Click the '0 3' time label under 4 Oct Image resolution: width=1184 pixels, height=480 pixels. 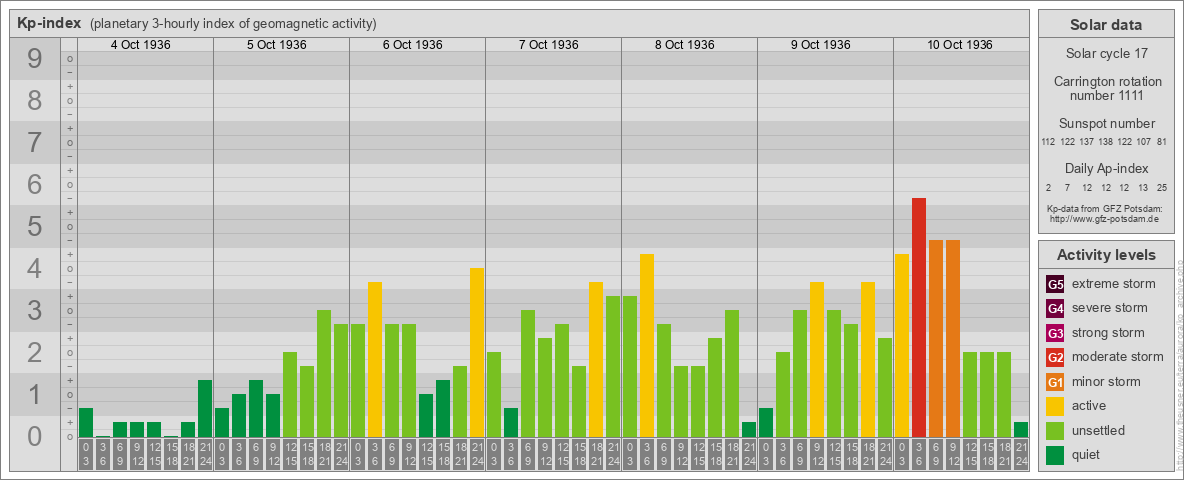85,454
